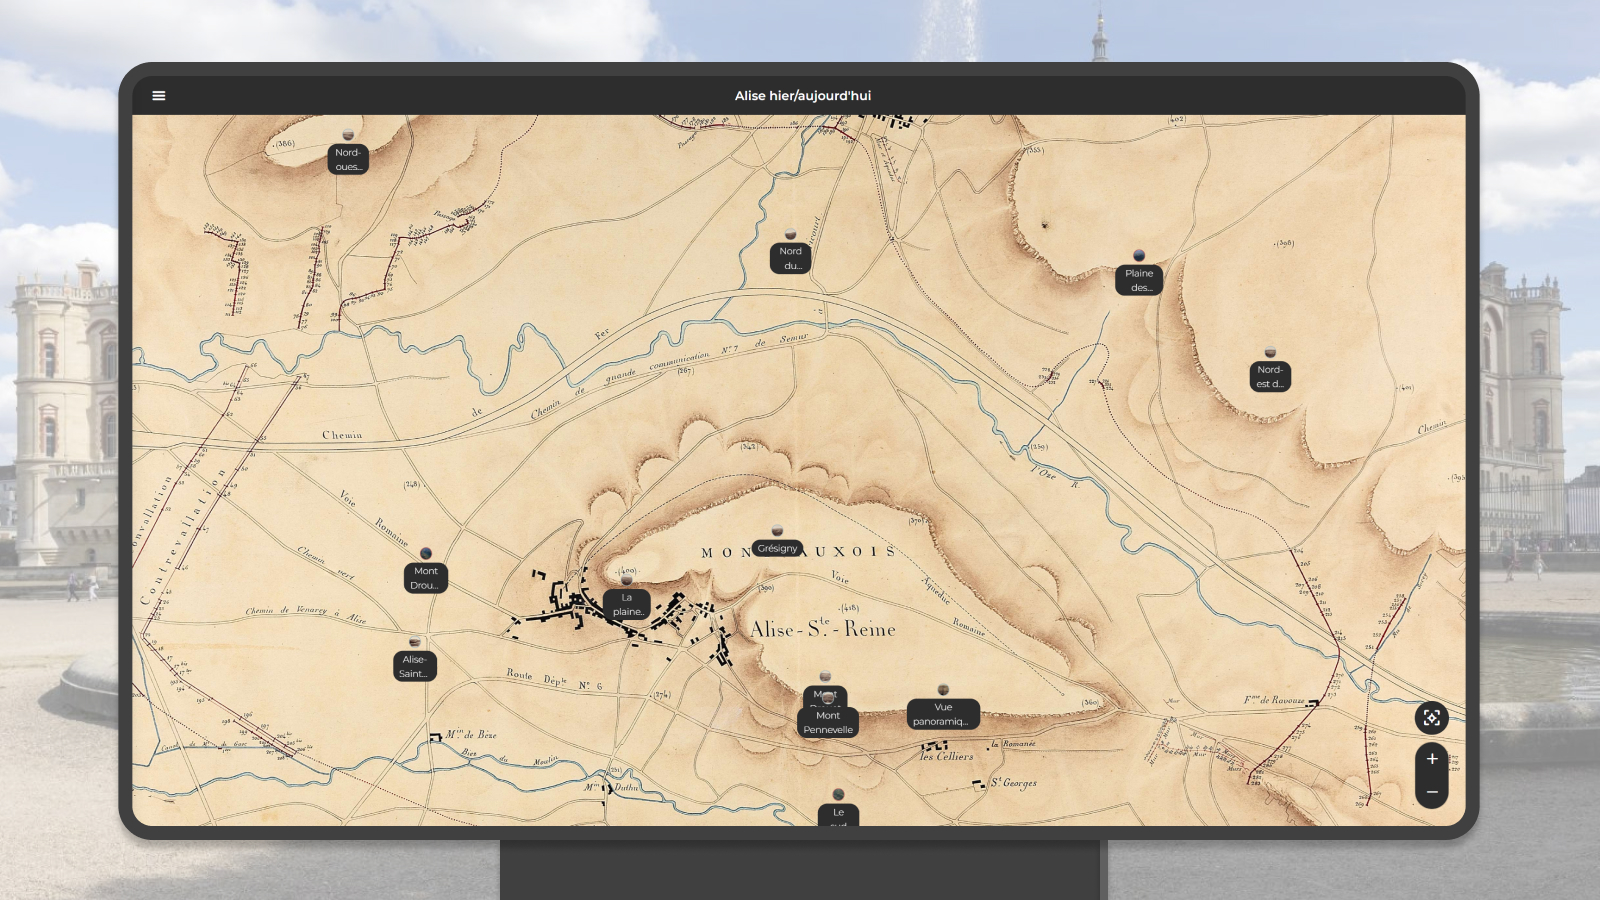
Task: Open the Mont Pennevelle marker
Action: tap(828, 722)
